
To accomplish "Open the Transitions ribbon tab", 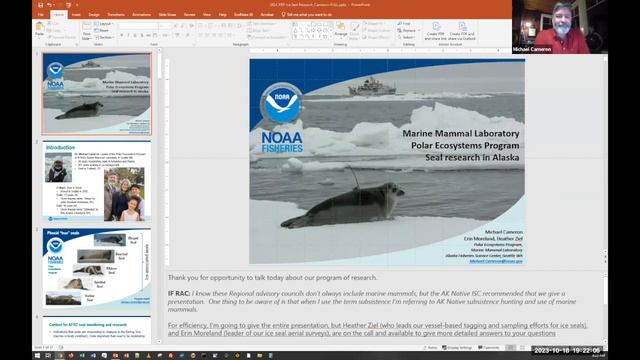I will pos(116,15).
